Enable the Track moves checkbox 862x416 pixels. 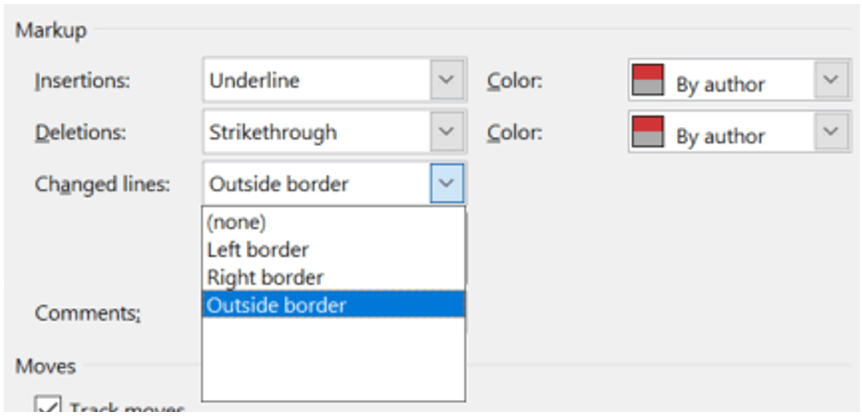(47, 407)
